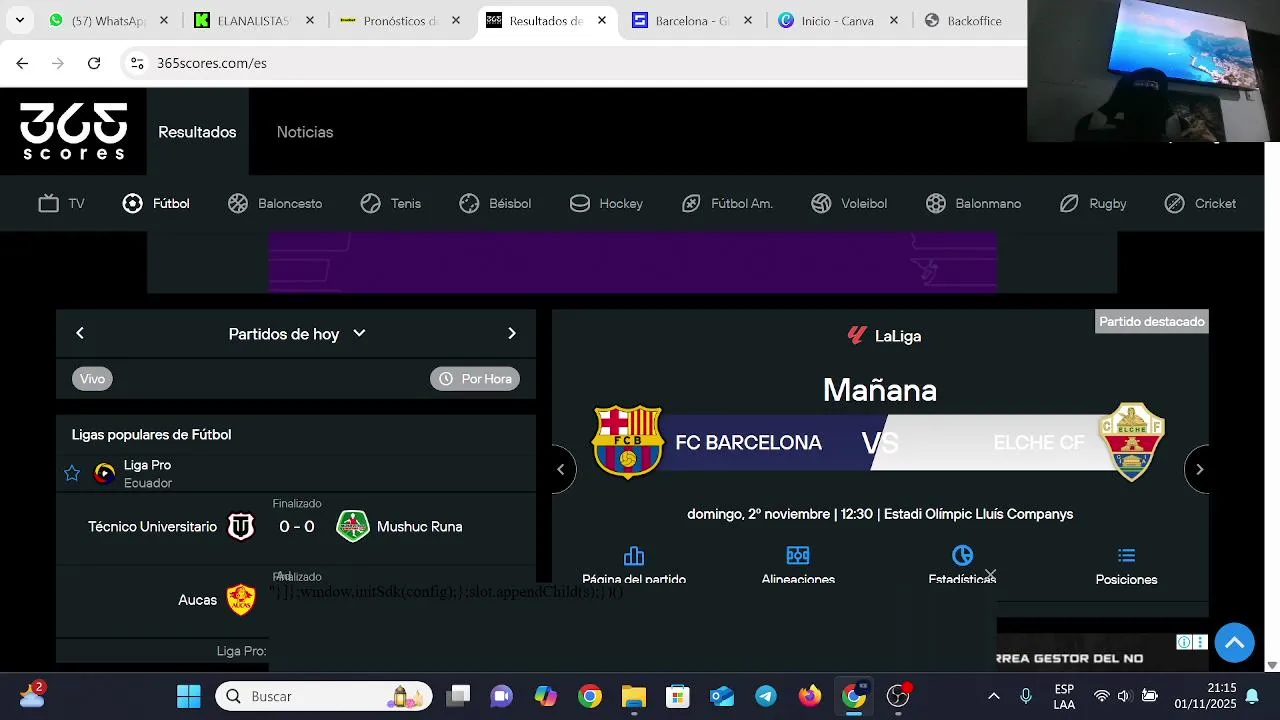Go to next day arrow
1280x720 pixels.
(x=512, y=333)
